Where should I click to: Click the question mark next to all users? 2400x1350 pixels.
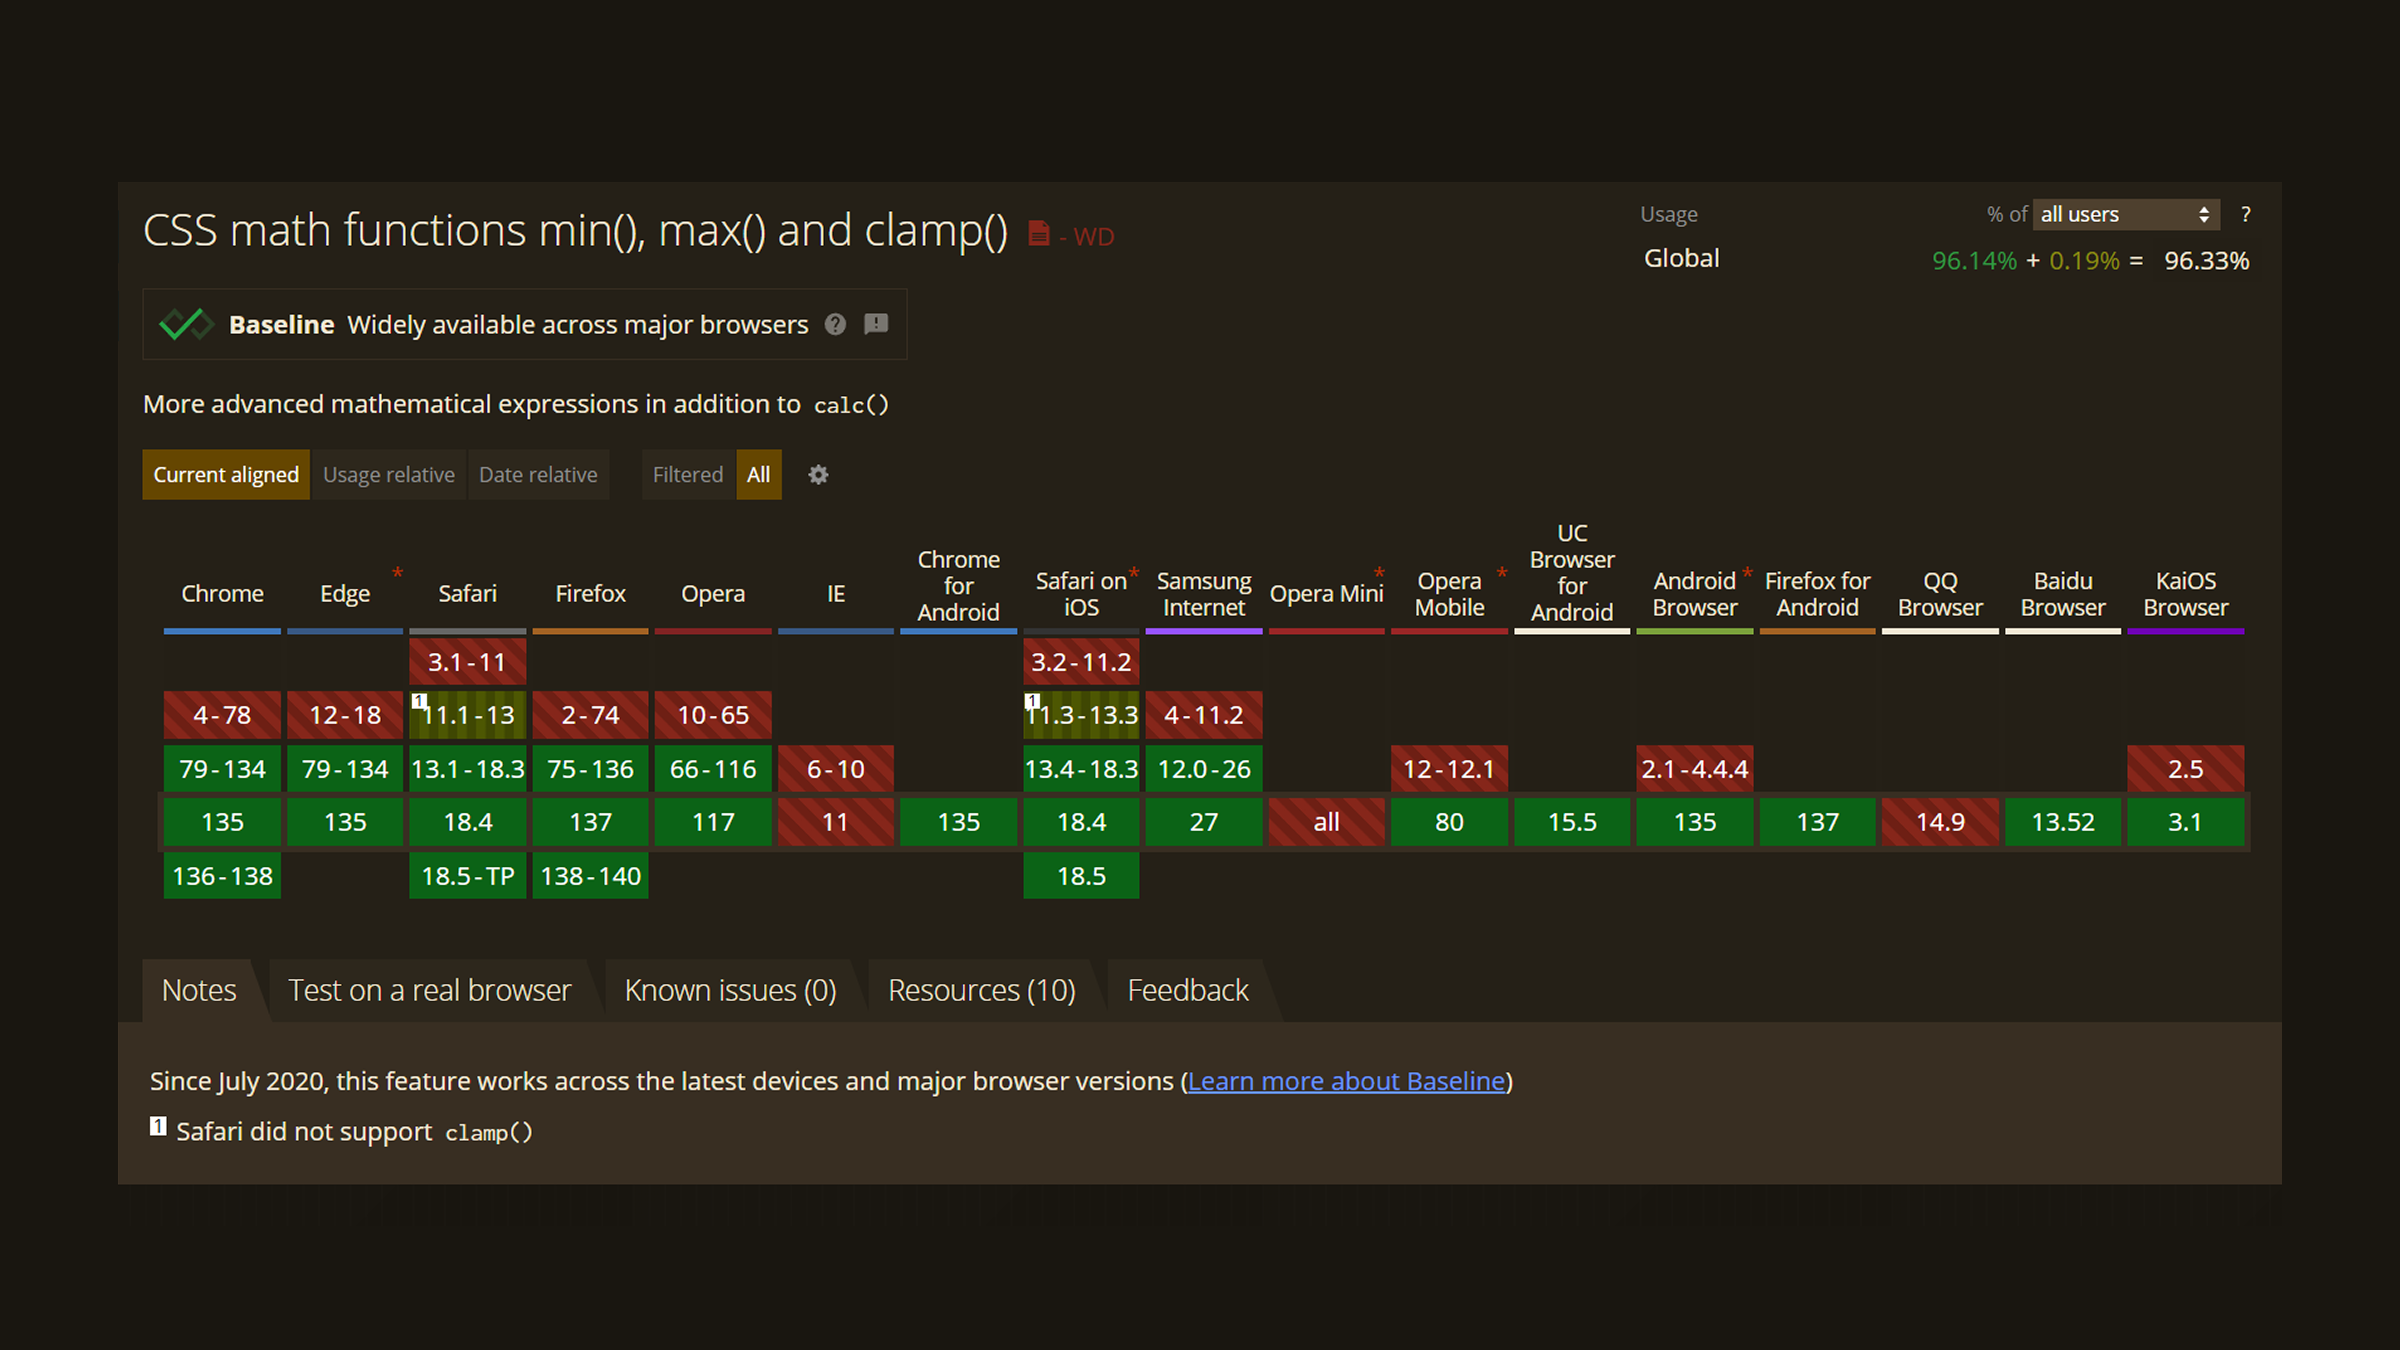pyautogui.click(x=2246, y=214)
